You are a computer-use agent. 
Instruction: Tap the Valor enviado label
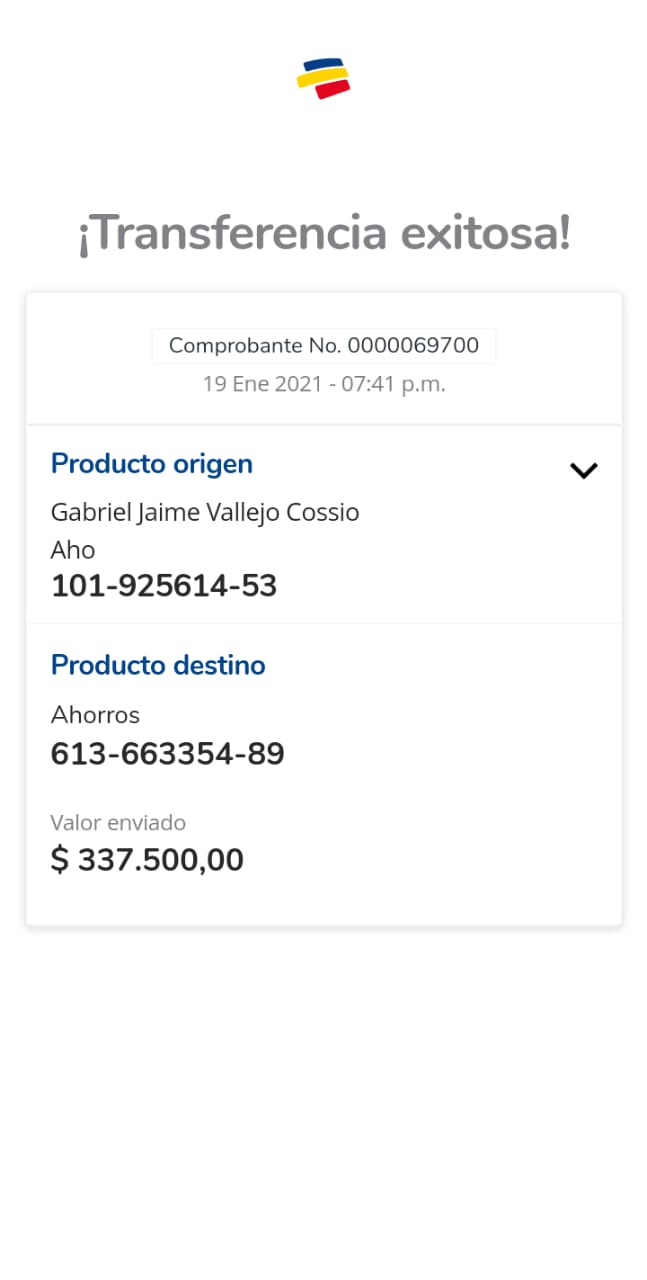click(118, 823)
